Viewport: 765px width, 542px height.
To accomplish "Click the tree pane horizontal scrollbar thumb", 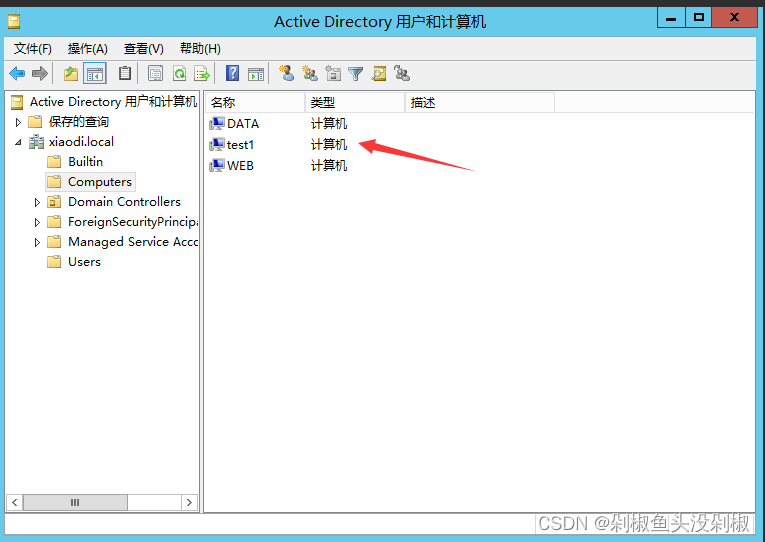I will click(x=75, y=502).
